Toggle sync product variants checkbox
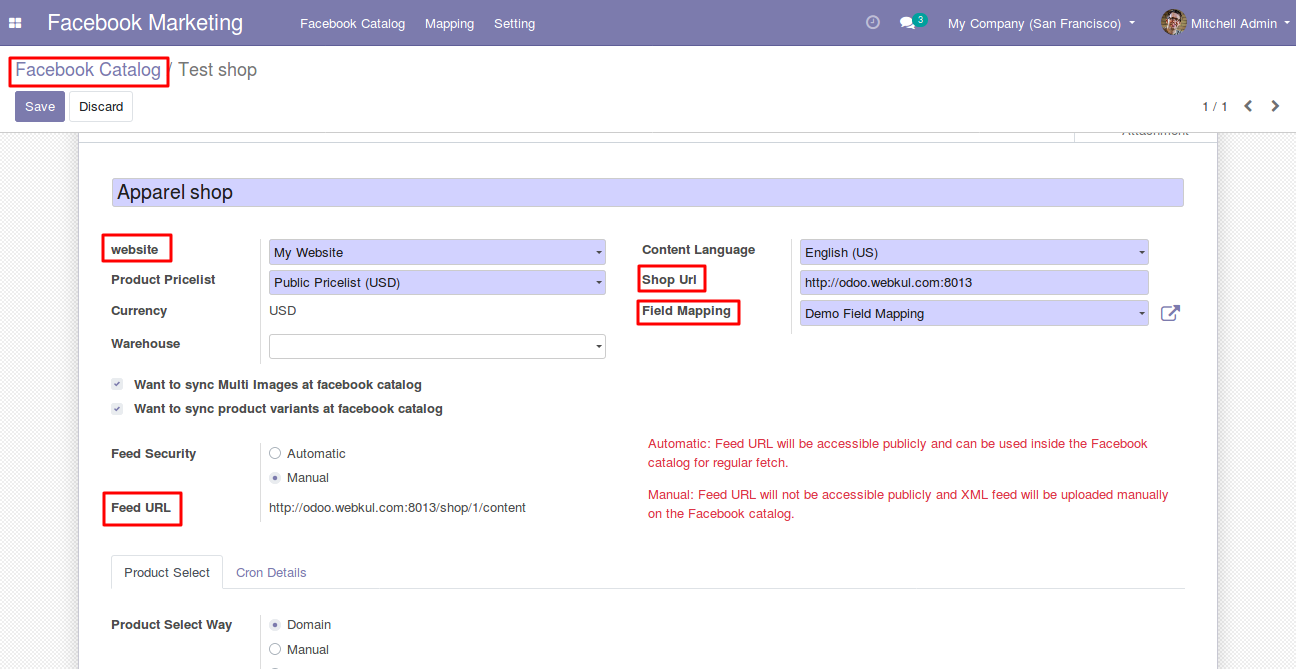The image size is (1296, 669). coord(117,408)
